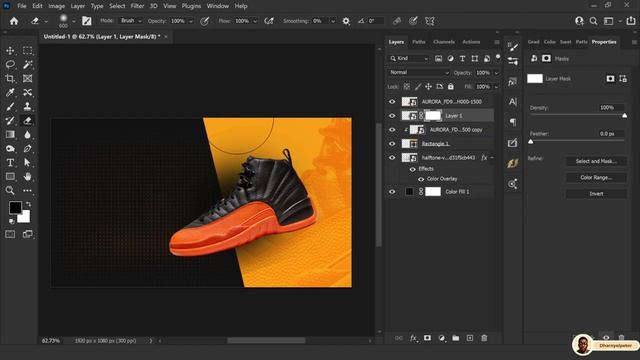Open Smoothing percentage dropdown arrow
This screenshot has width=640, height=360.
point(333,21)
